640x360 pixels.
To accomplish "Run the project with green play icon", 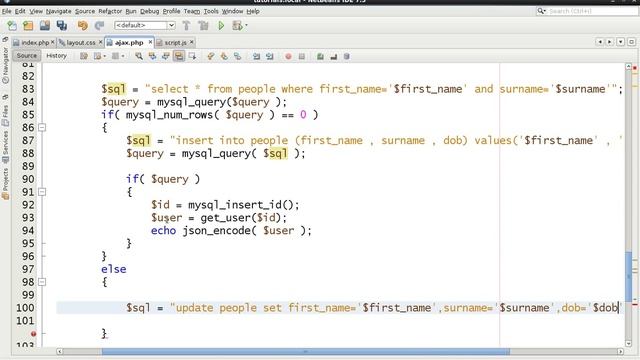I will (221, 26).
